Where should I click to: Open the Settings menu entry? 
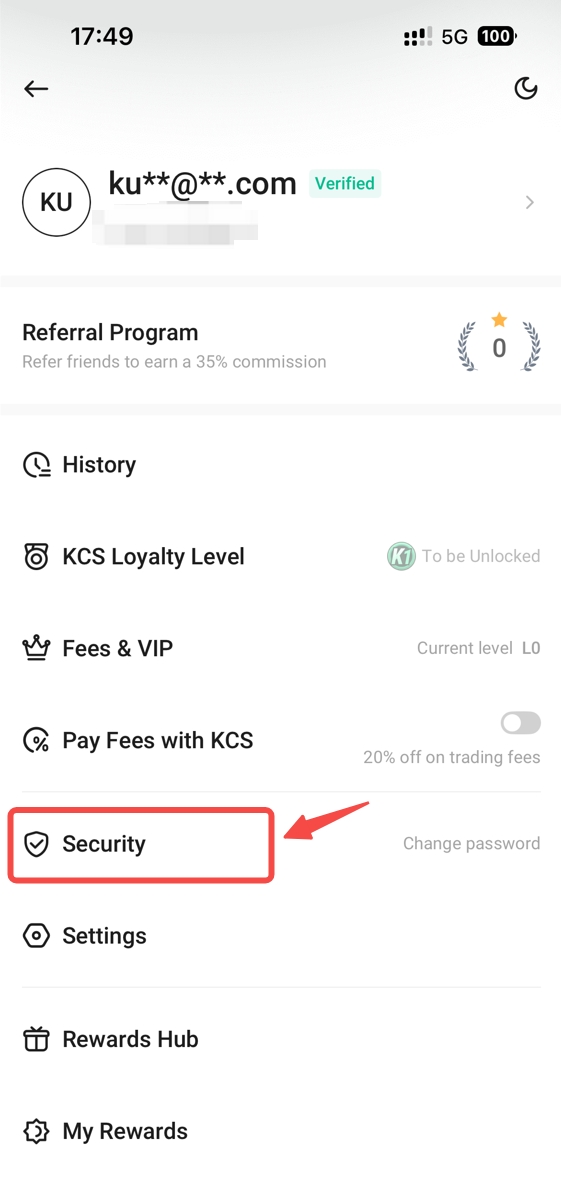coord(280,936)
